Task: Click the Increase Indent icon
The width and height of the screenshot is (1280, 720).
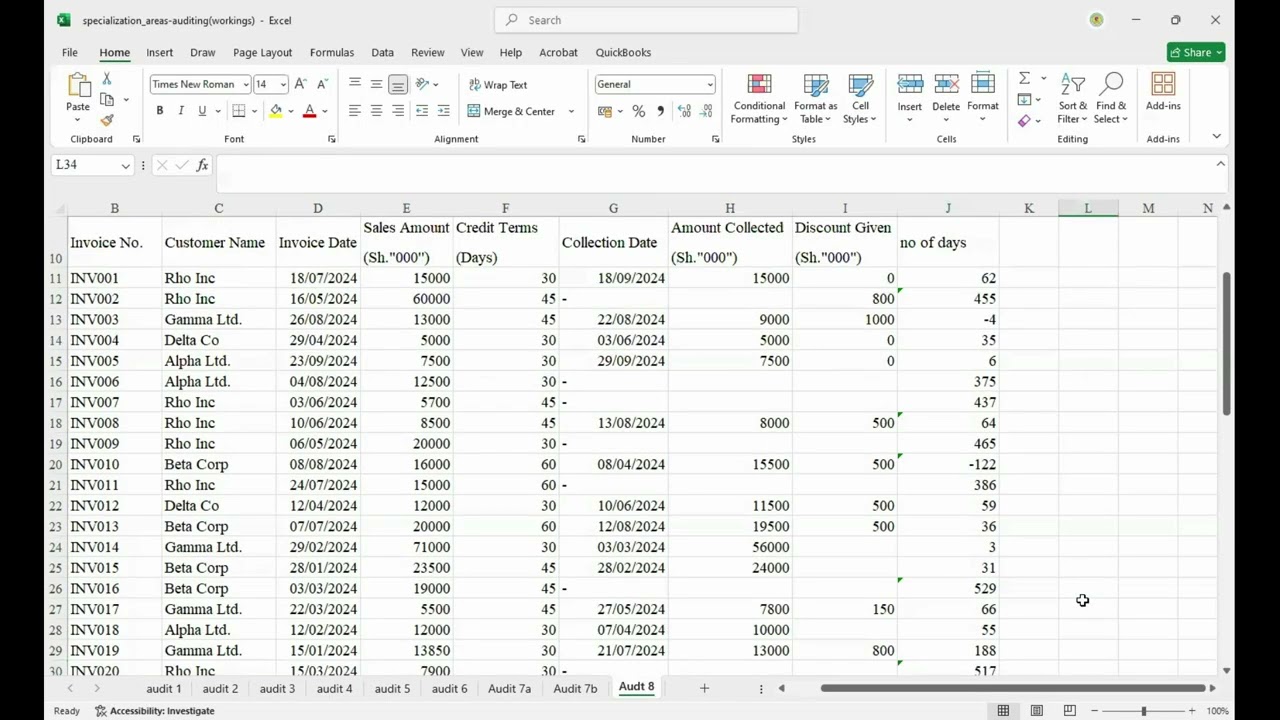Action: pos(444,111)
